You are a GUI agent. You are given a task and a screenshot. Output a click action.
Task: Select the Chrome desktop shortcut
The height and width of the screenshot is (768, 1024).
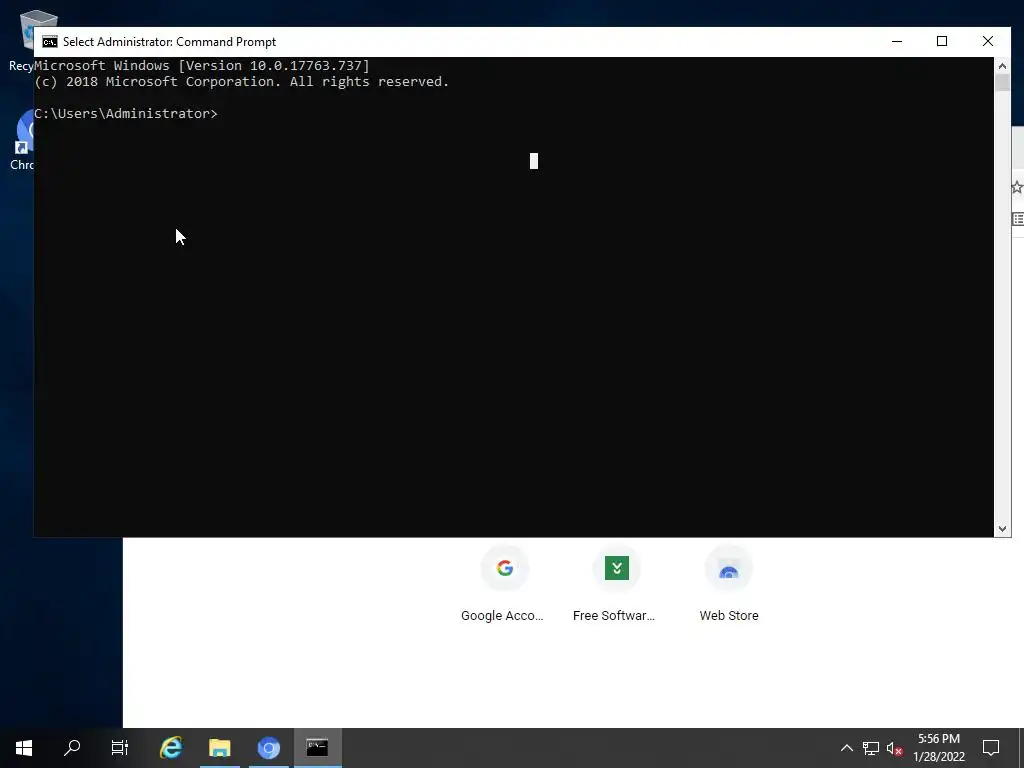[21, 140]
